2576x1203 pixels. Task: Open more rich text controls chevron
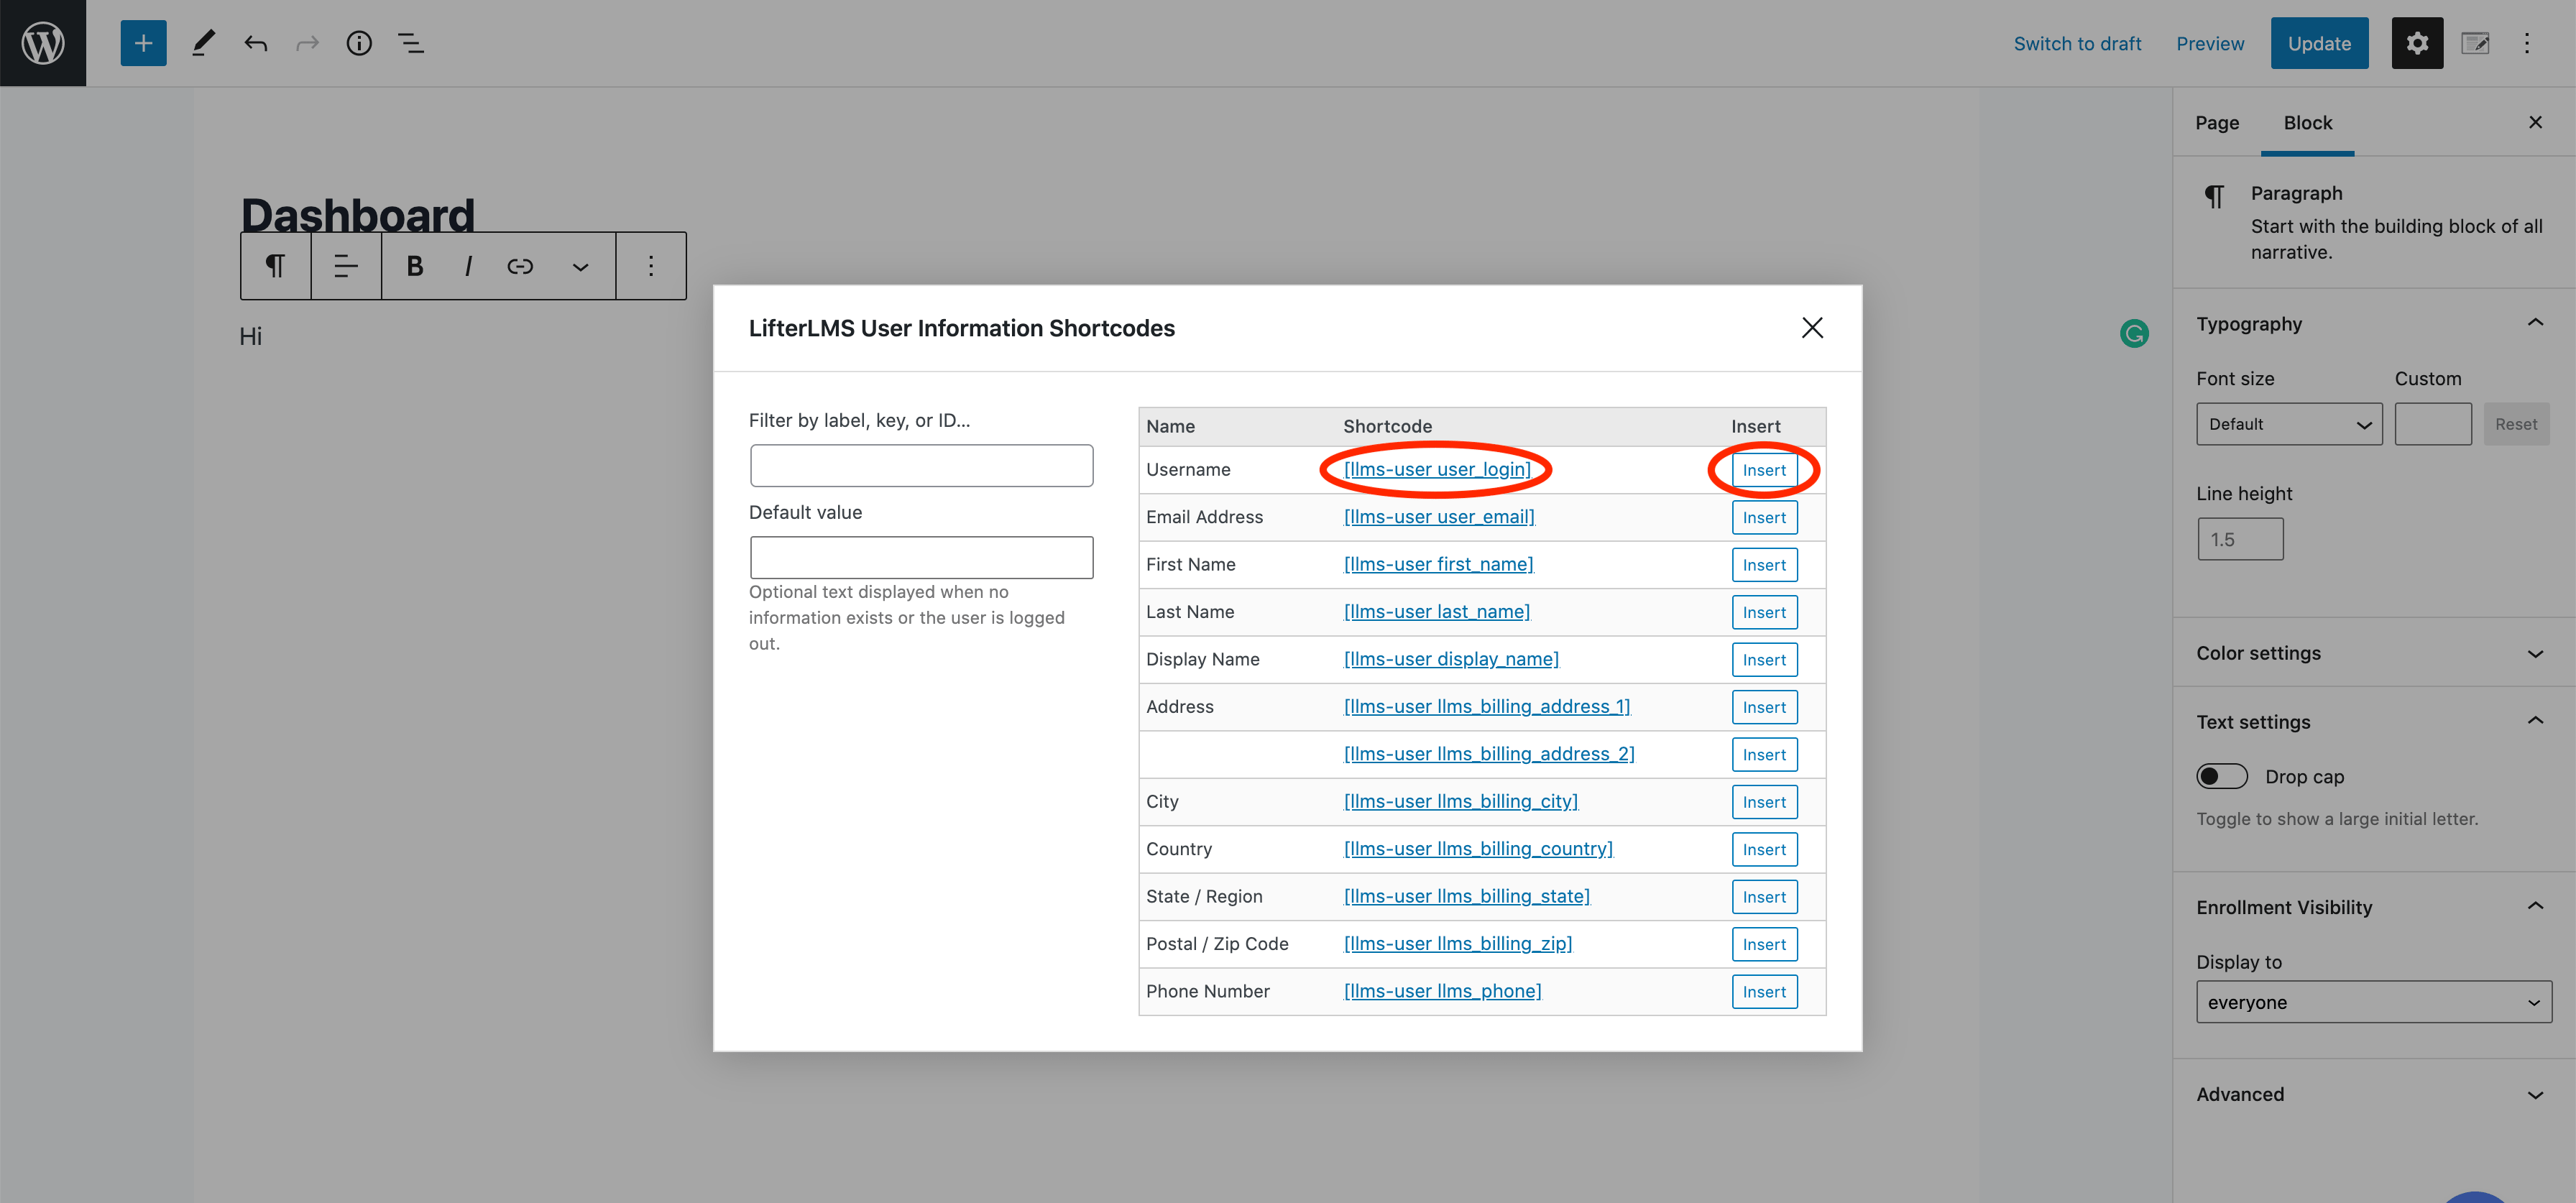[x=580, y=266]
